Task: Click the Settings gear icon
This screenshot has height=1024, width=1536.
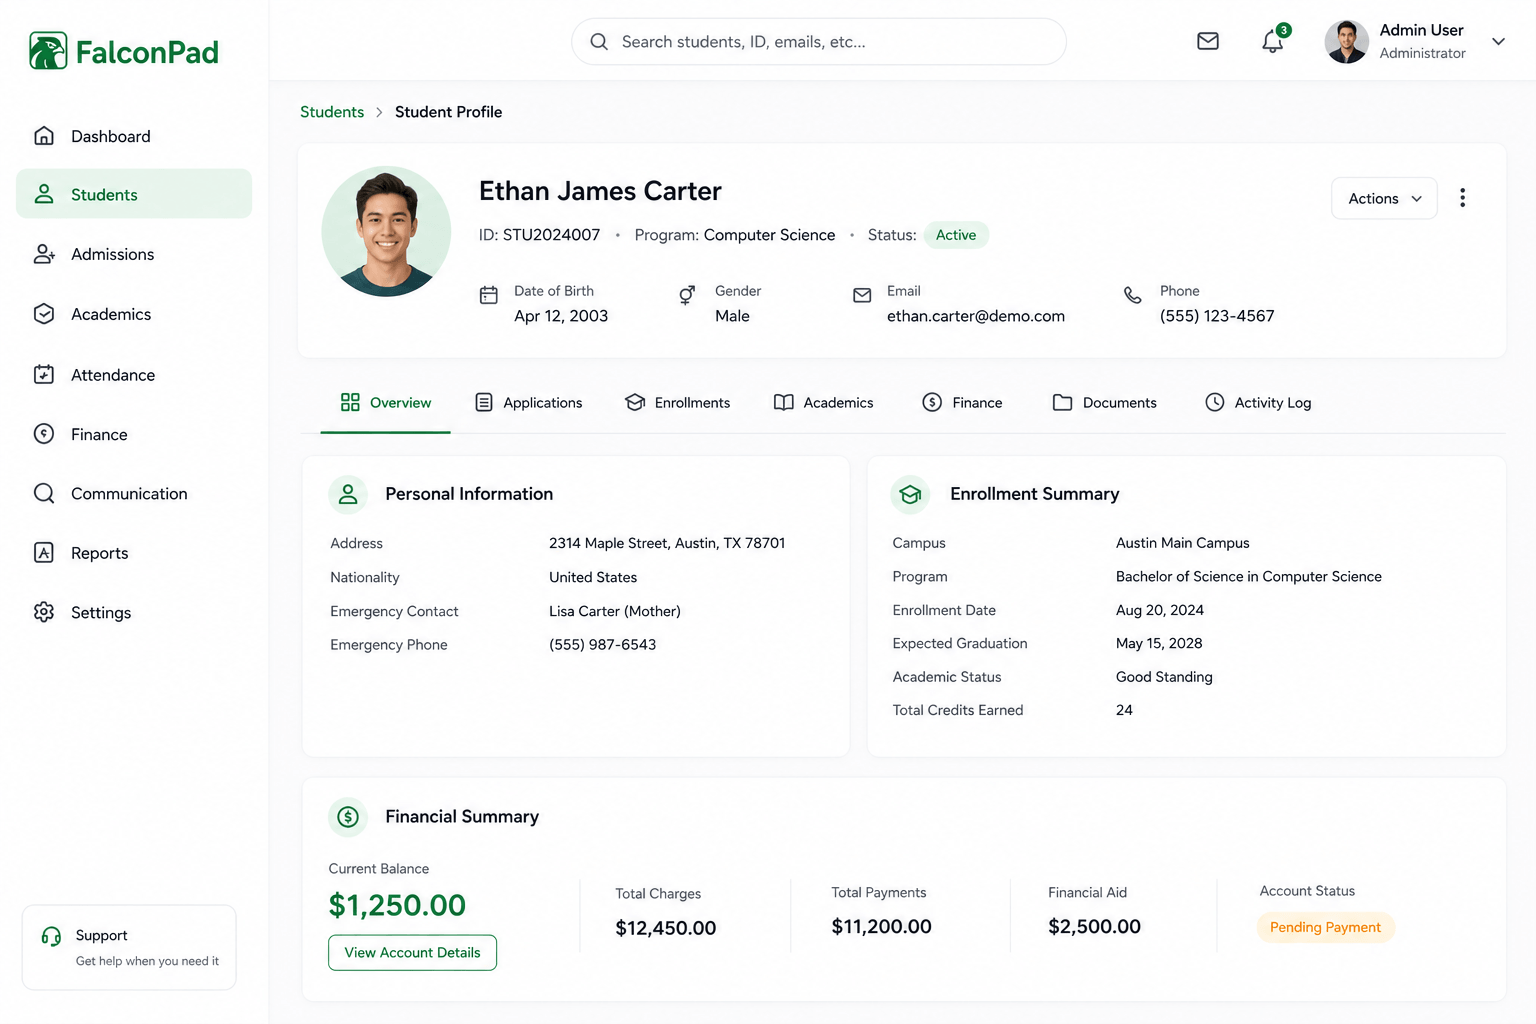Action: [44, 612]
